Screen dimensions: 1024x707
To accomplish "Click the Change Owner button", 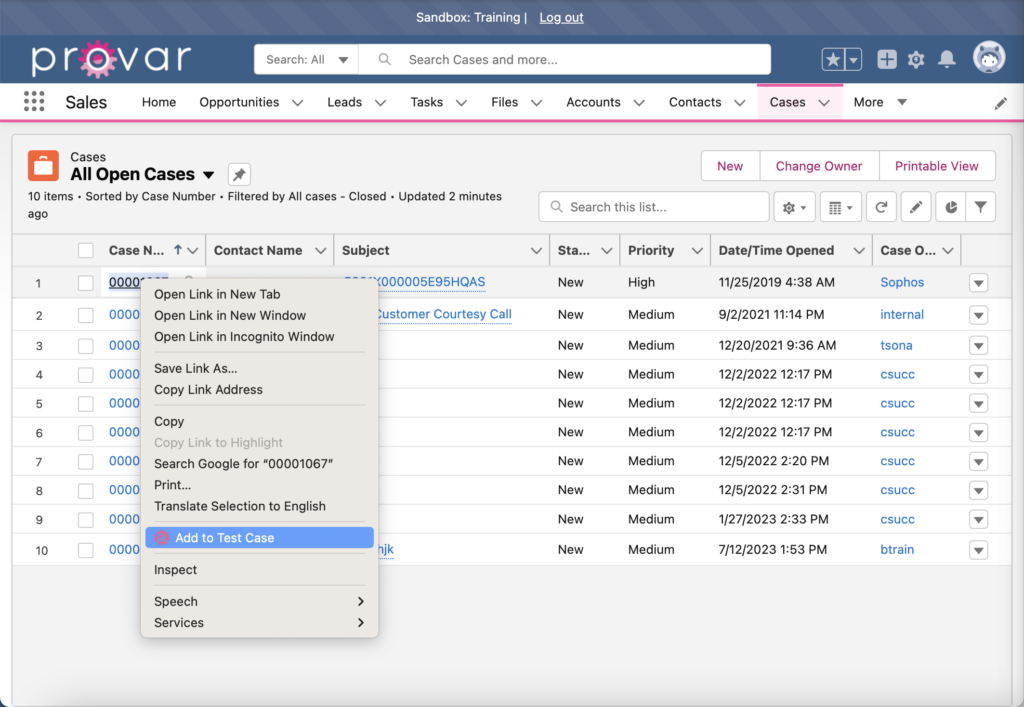I will 819,165.
